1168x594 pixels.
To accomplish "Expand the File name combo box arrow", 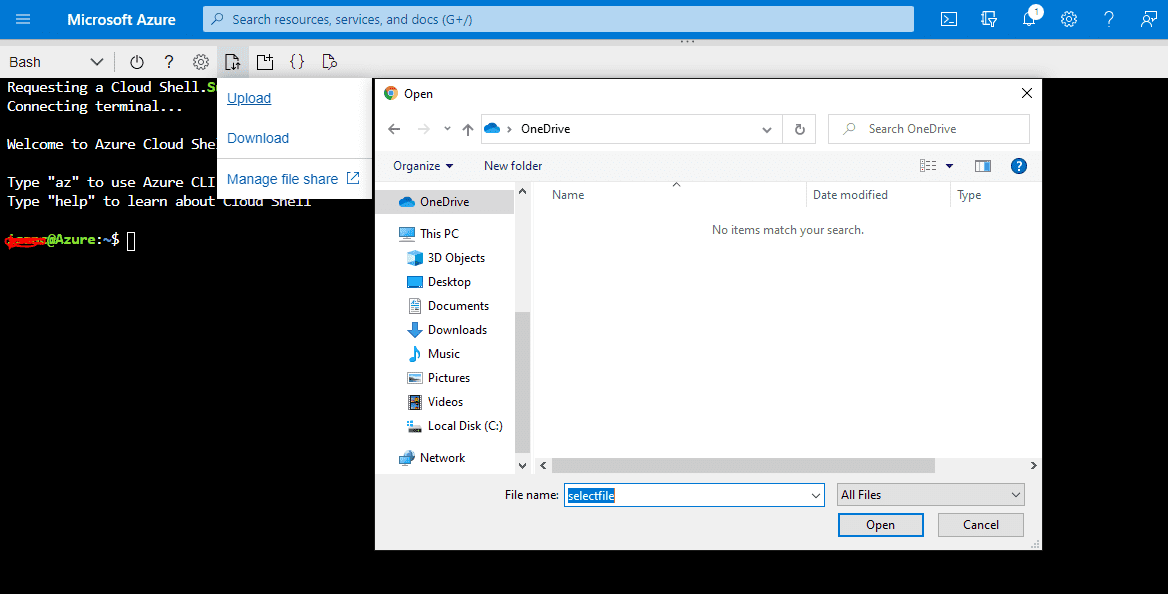I will pos(816,495).
